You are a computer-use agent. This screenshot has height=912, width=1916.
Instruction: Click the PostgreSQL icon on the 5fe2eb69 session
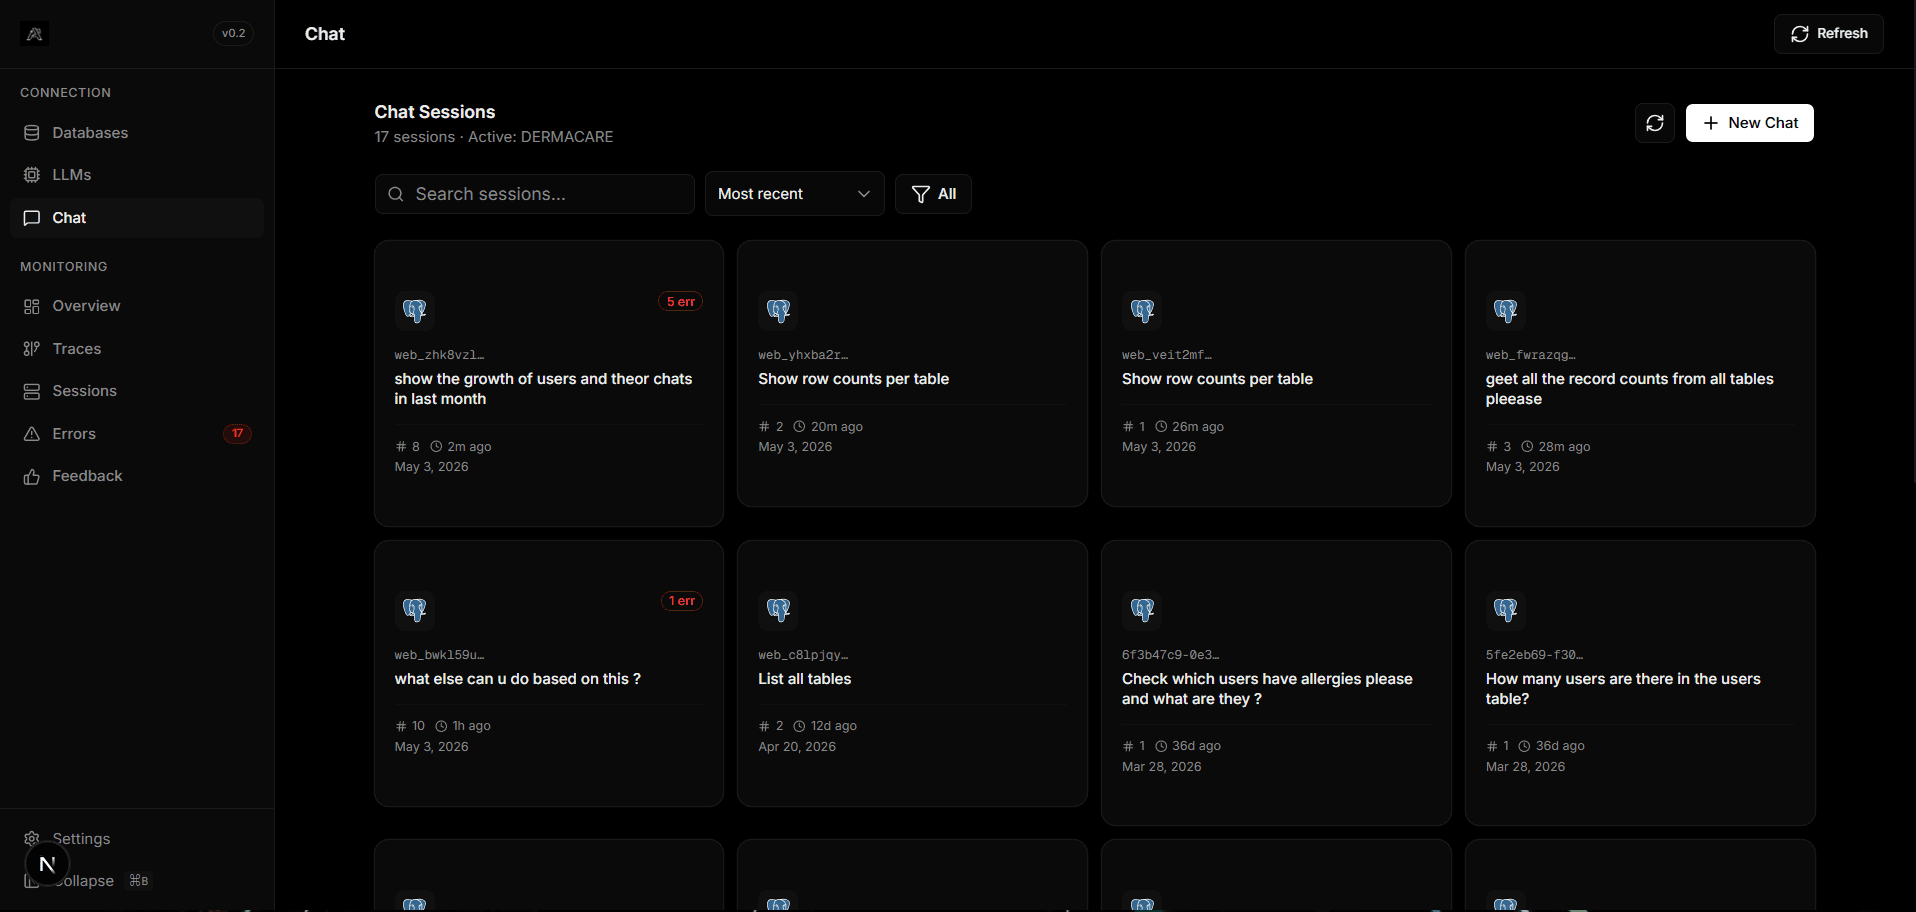1506,610
